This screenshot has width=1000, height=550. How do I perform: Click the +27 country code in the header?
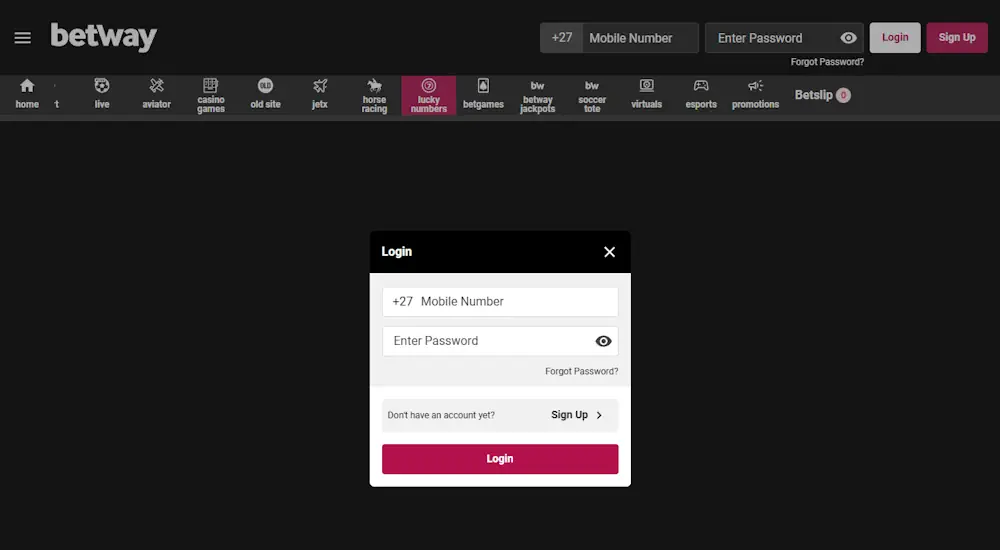pos(562,38)
